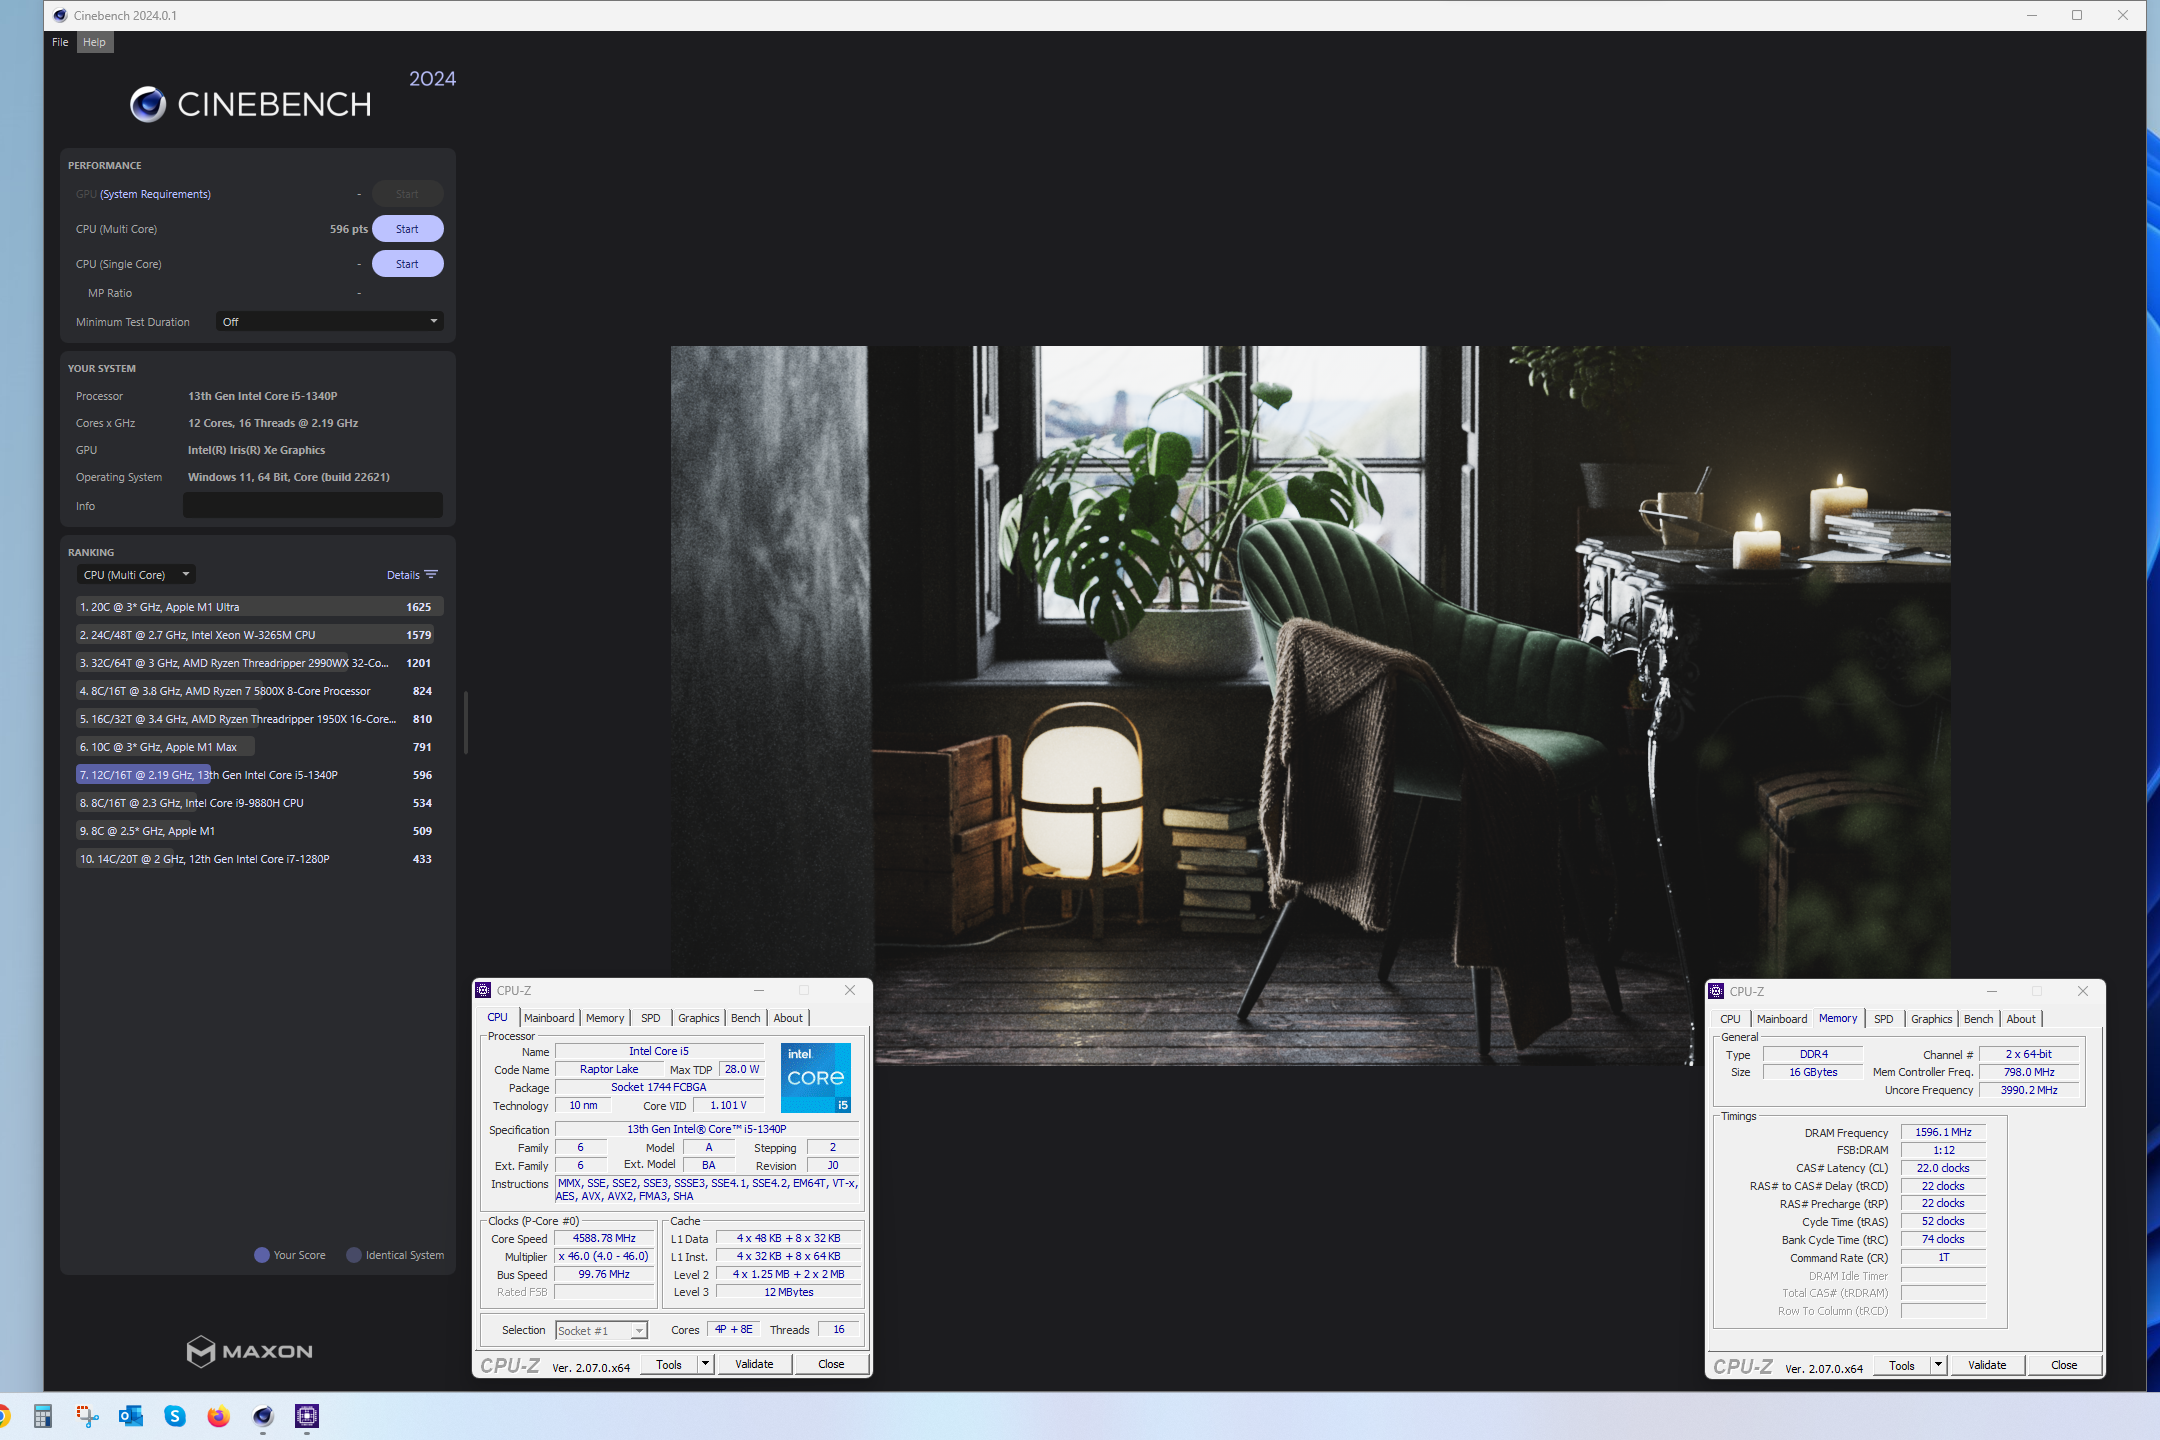
Task: Close the right CPU-Z window with X
Action: pos(2083,991)
